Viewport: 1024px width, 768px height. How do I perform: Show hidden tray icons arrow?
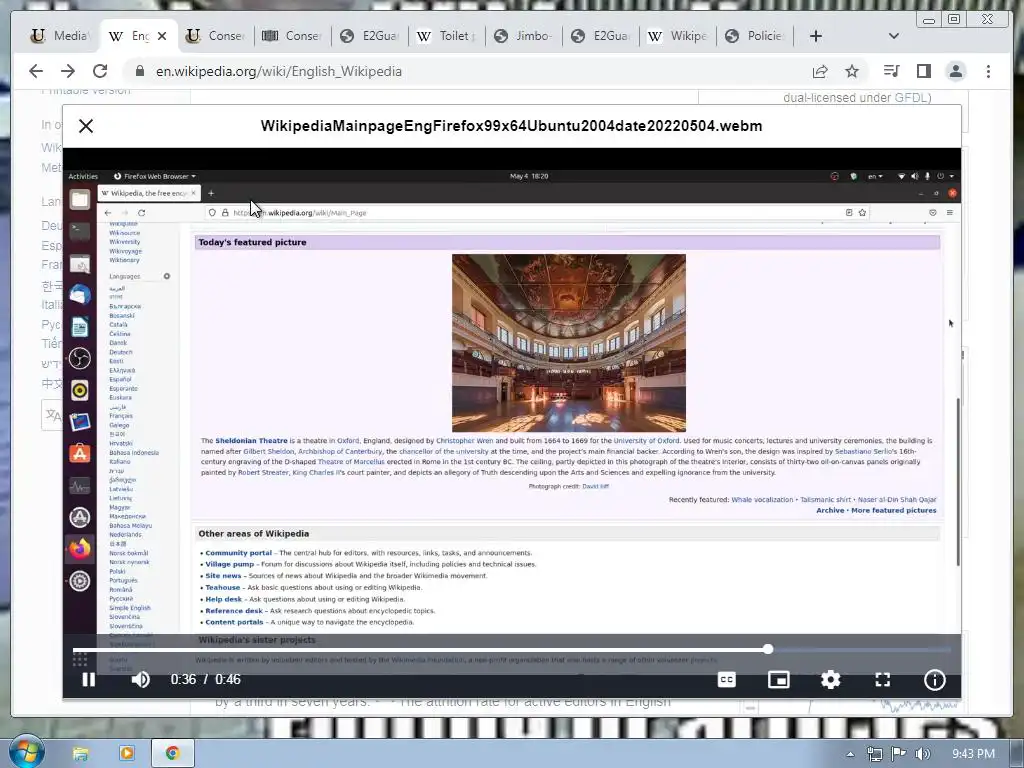(x=850, y=754)
